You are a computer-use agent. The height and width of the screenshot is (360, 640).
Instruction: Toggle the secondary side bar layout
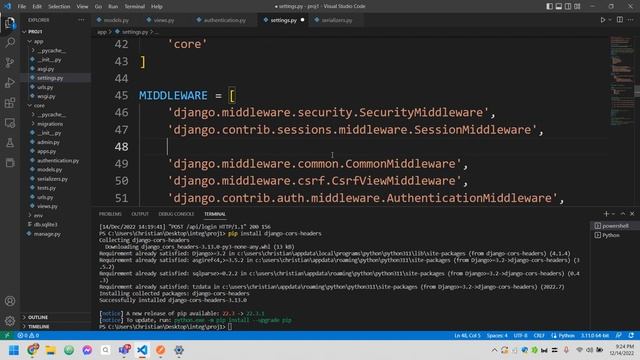pyautogui.click(x=568, y=6)
